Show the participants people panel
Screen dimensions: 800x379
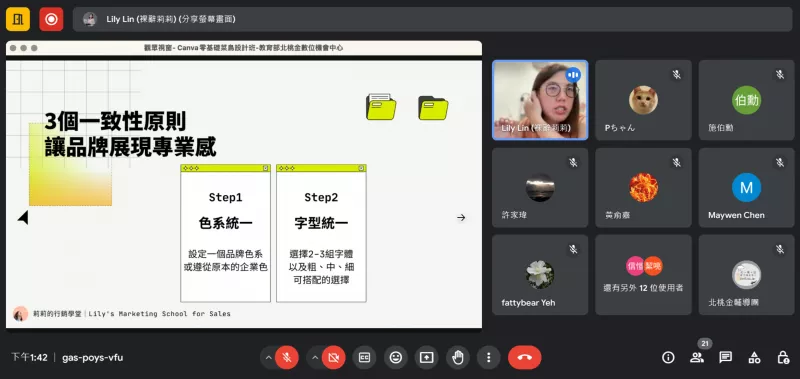pyautogui.click(x=696, y=358)
